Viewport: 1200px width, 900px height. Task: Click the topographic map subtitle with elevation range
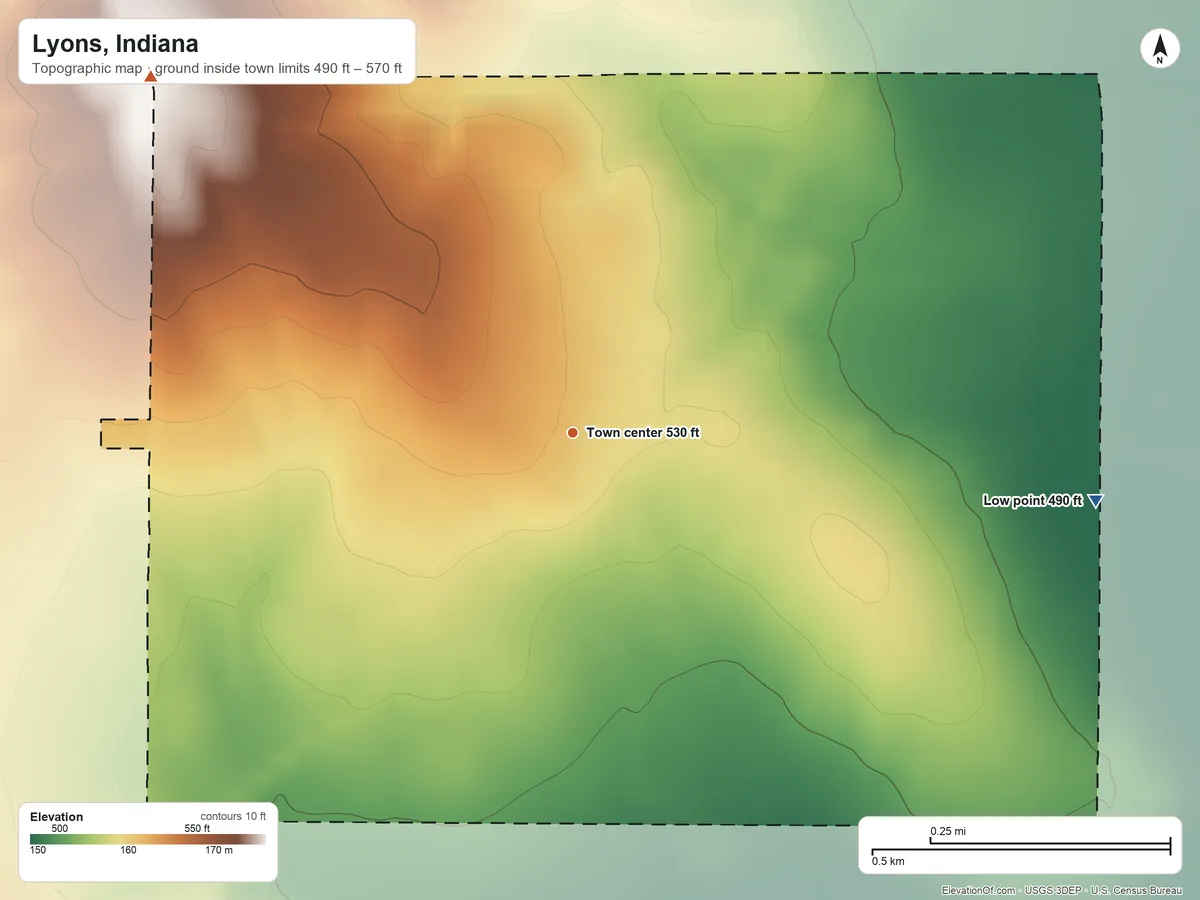pos(217,69)
